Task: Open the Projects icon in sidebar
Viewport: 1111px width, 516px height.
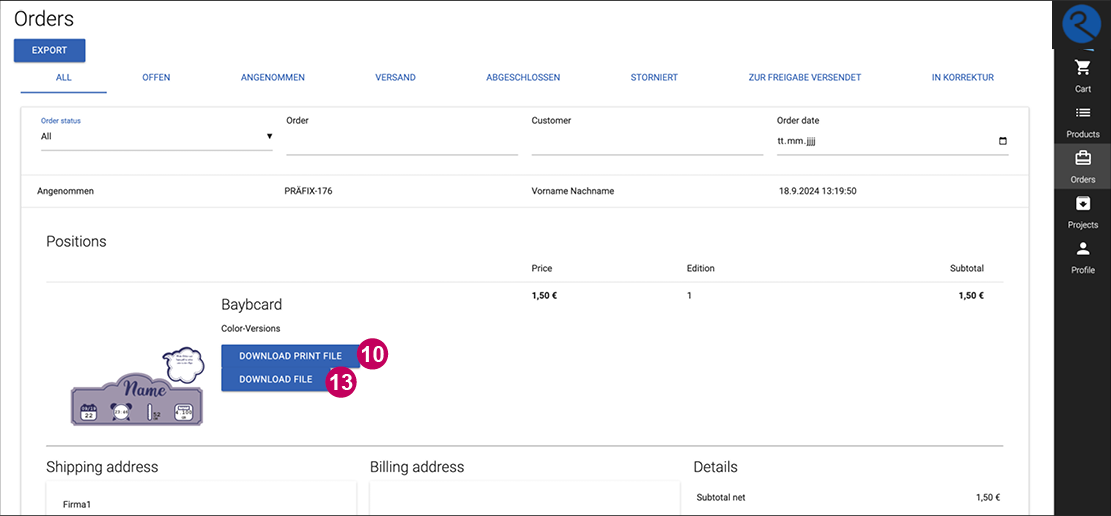Action: pyautogui.click(x=1082, y=204)
